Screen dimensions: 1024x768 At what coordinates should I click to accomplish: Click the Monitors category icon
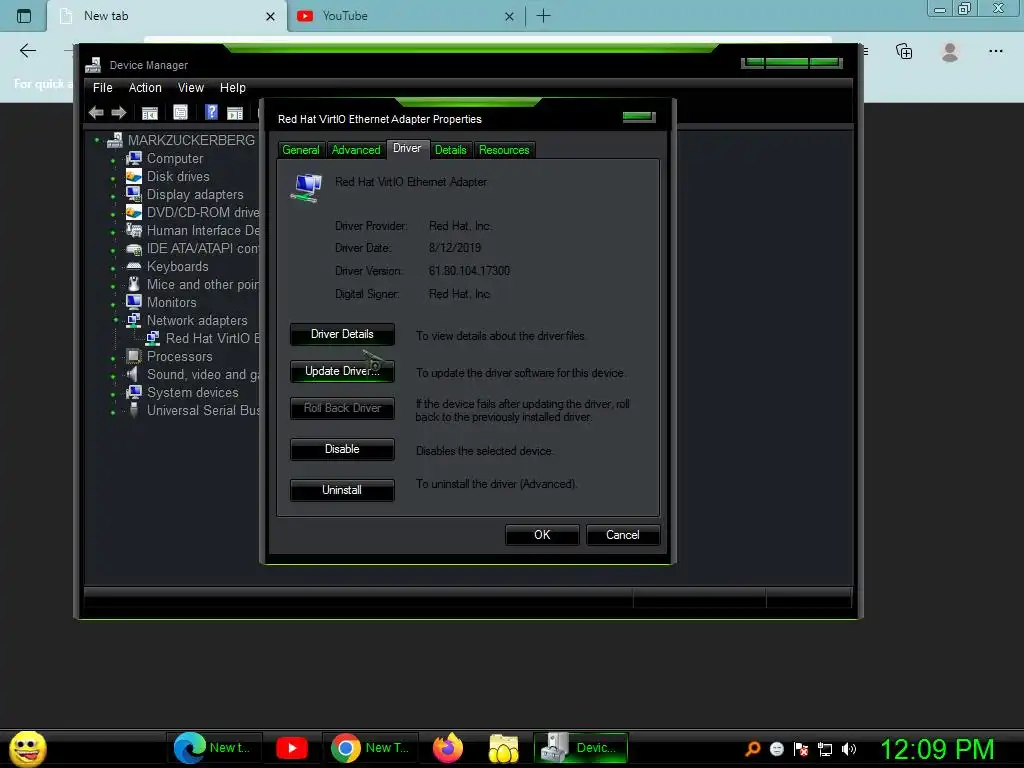click(x=134, y=302)
